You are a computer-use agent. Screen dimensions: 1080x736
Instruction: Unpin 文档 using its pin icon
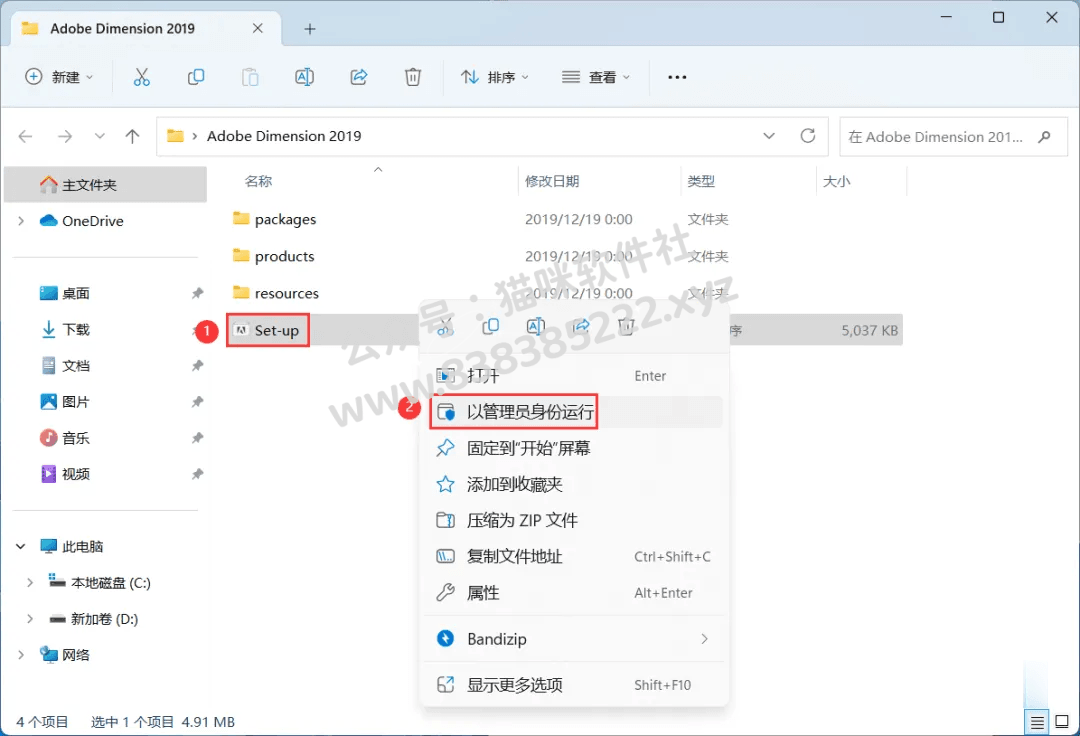pyautogui.click(x=198, y=366)
